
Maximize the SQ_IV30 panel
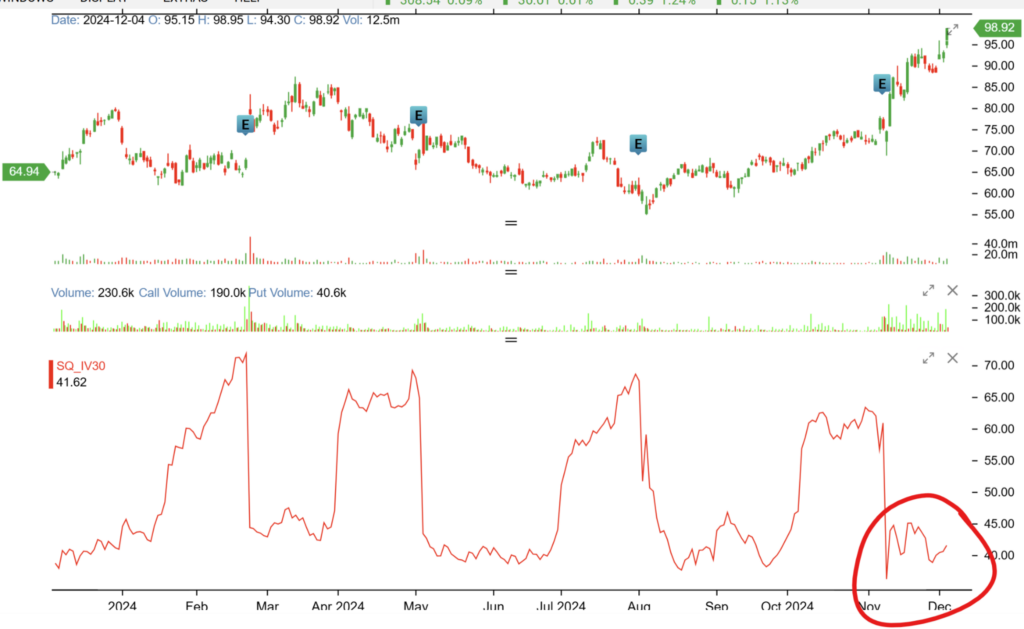tap(928, 358)
